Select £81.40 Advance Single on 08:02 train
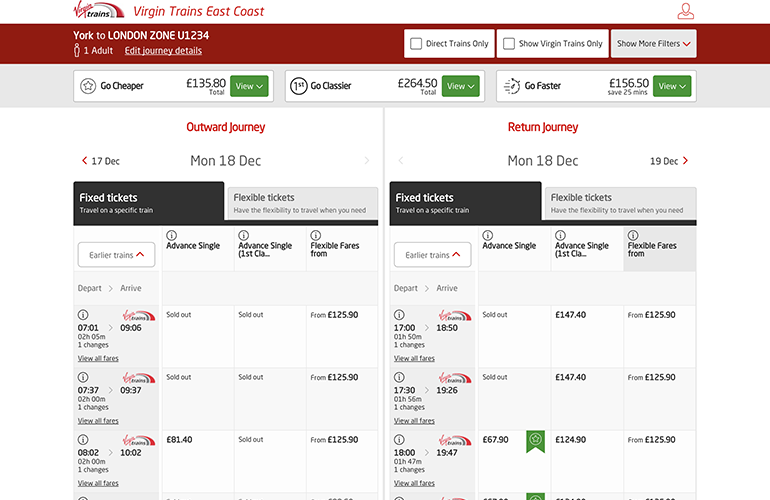The width and height of the screenshot is (770, 500). (x=179, y=440)
